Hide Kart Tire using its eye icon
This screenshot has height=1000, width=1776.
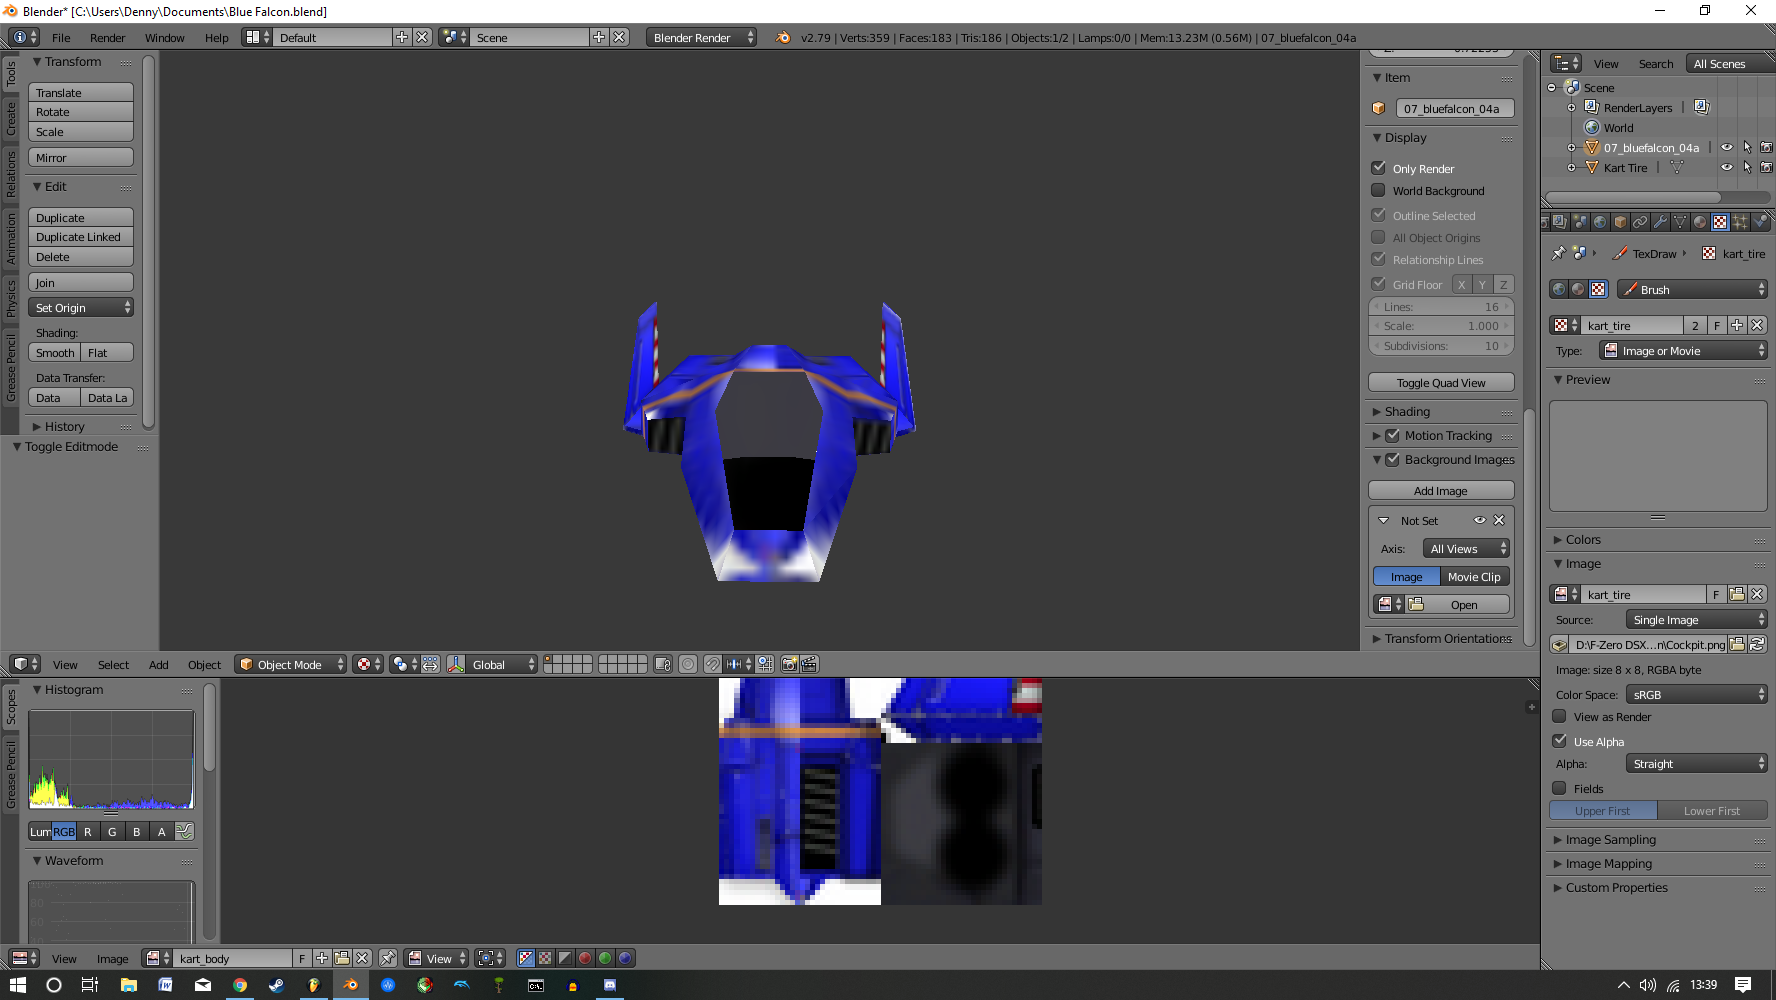click(x=1726, y=168)
